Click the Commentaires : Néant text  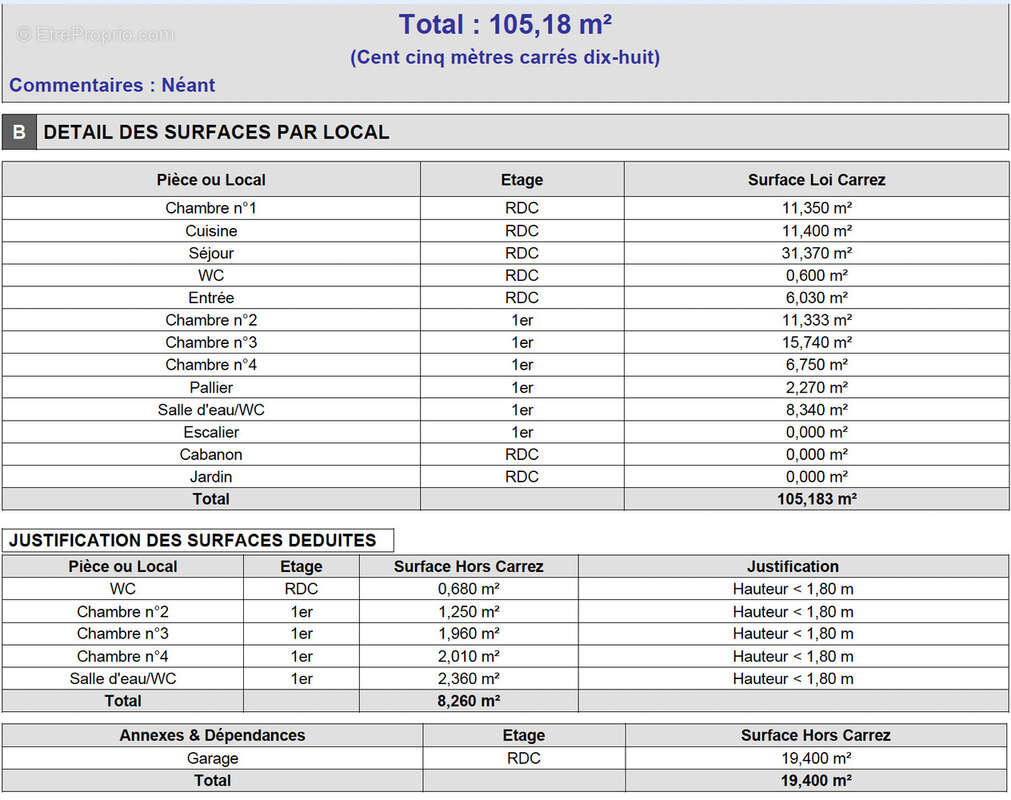112,85
